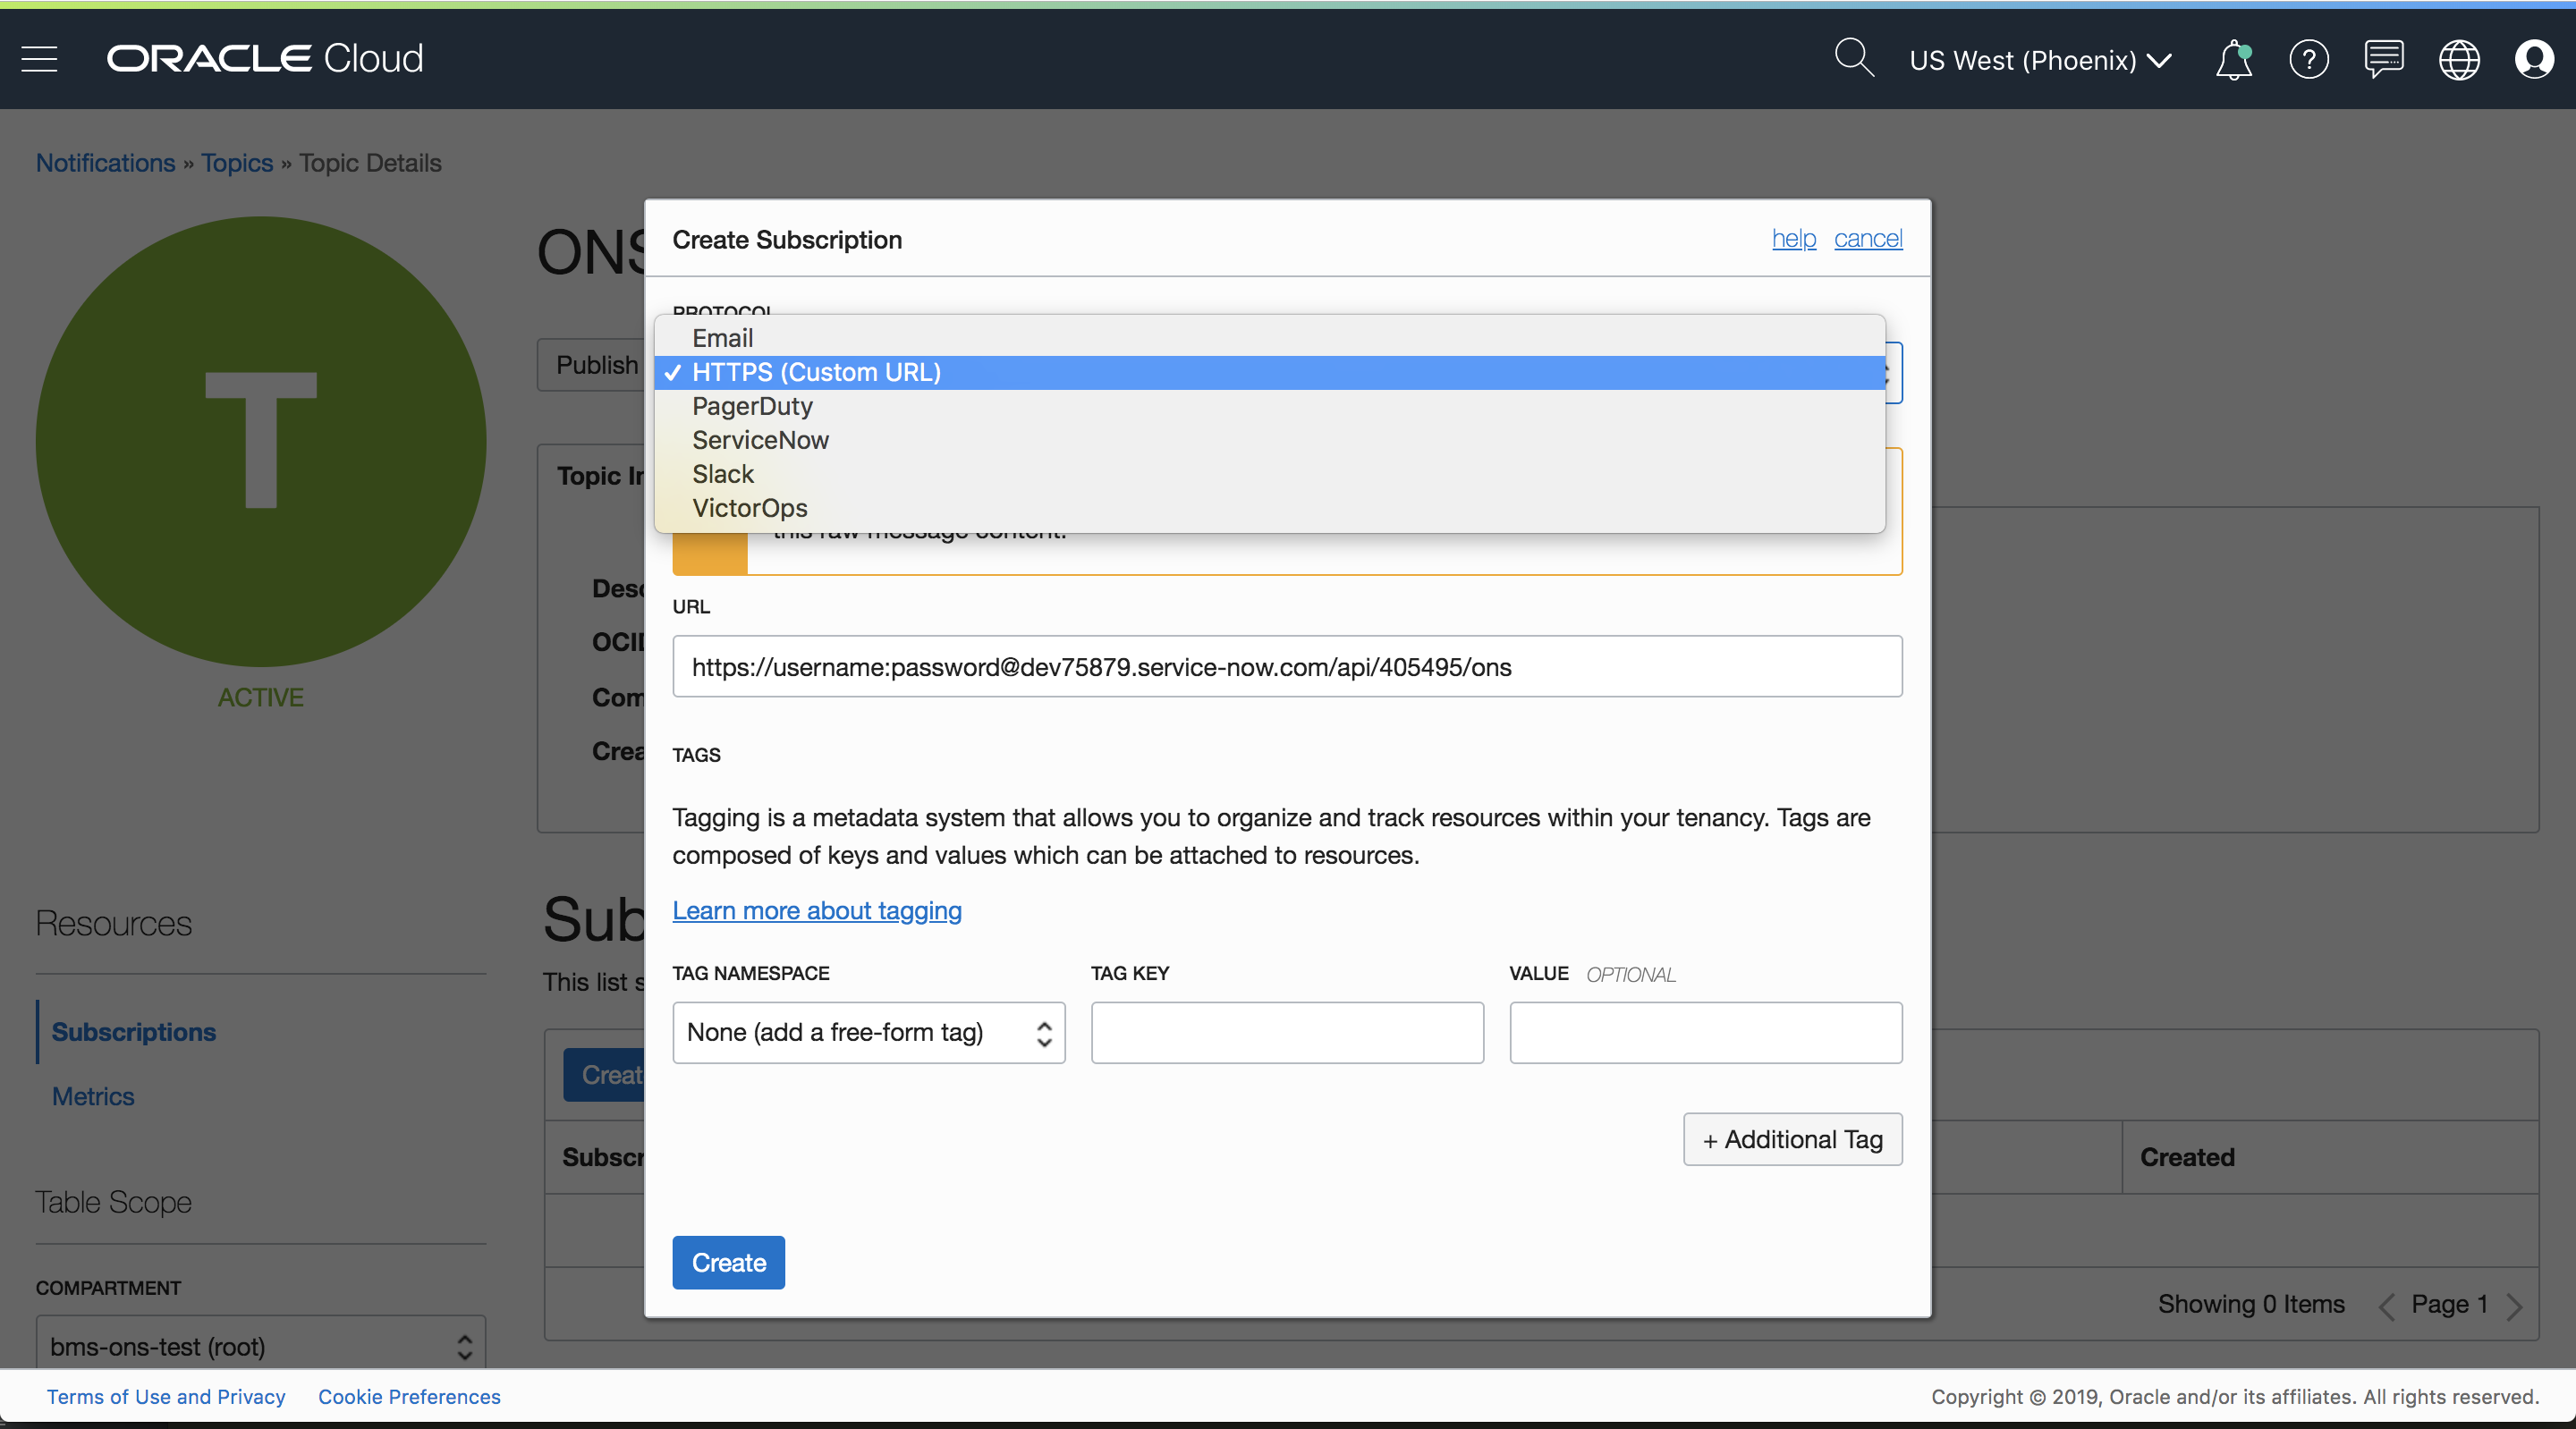Open Learn more about tagging link
2576x1429 pixels.
click(x=816, y=910)
